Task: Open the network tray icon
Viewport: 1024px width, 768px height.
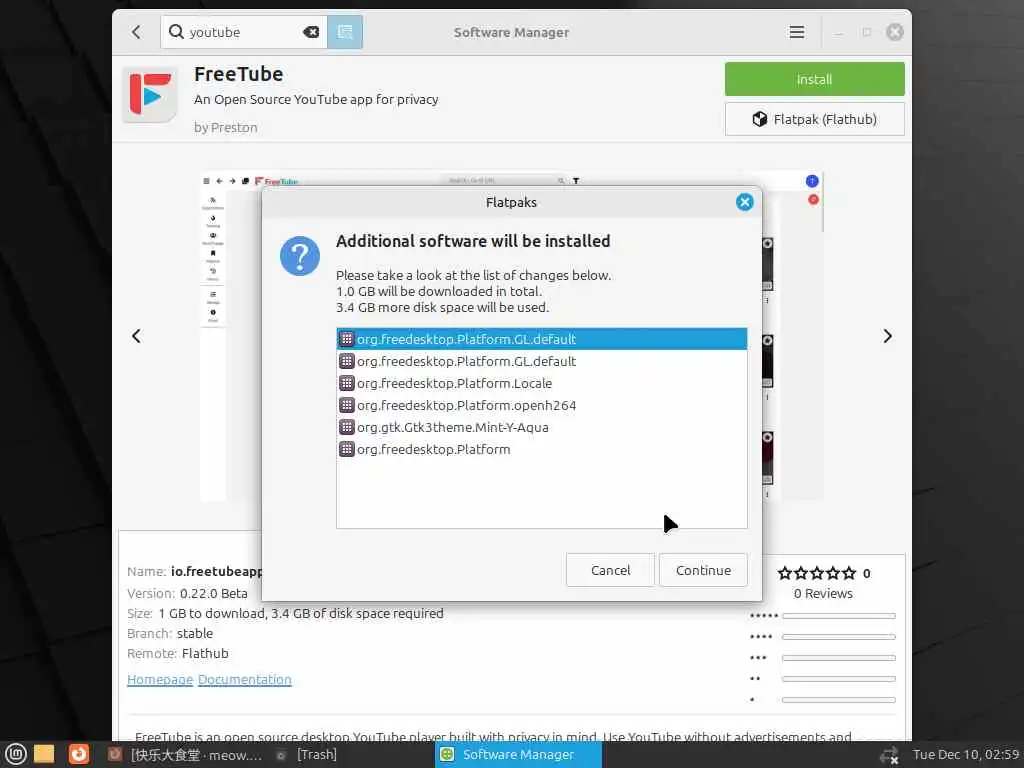Action: (889, 756)
